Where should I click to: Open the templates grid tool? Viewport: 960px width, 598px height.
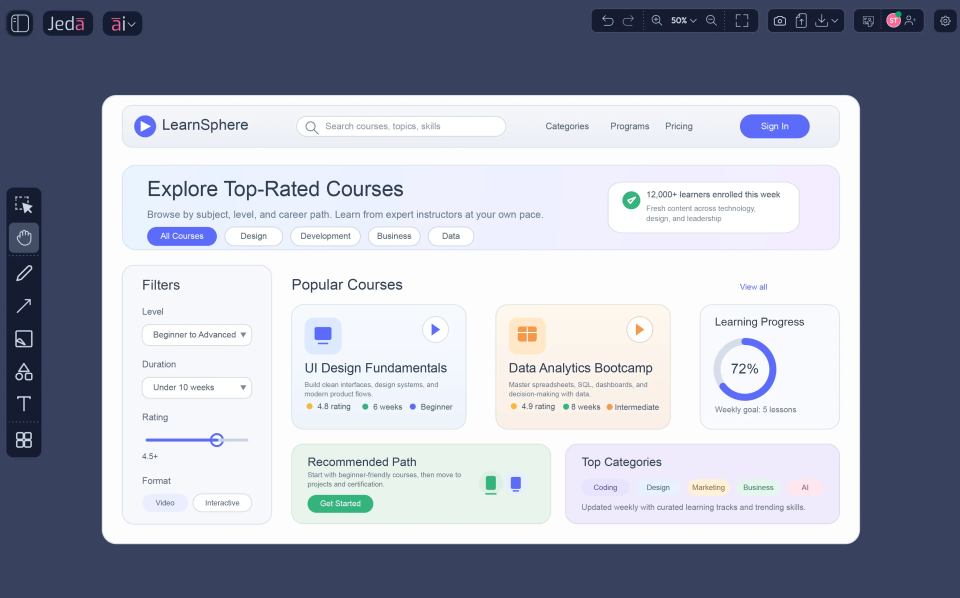tap(24, 438)
